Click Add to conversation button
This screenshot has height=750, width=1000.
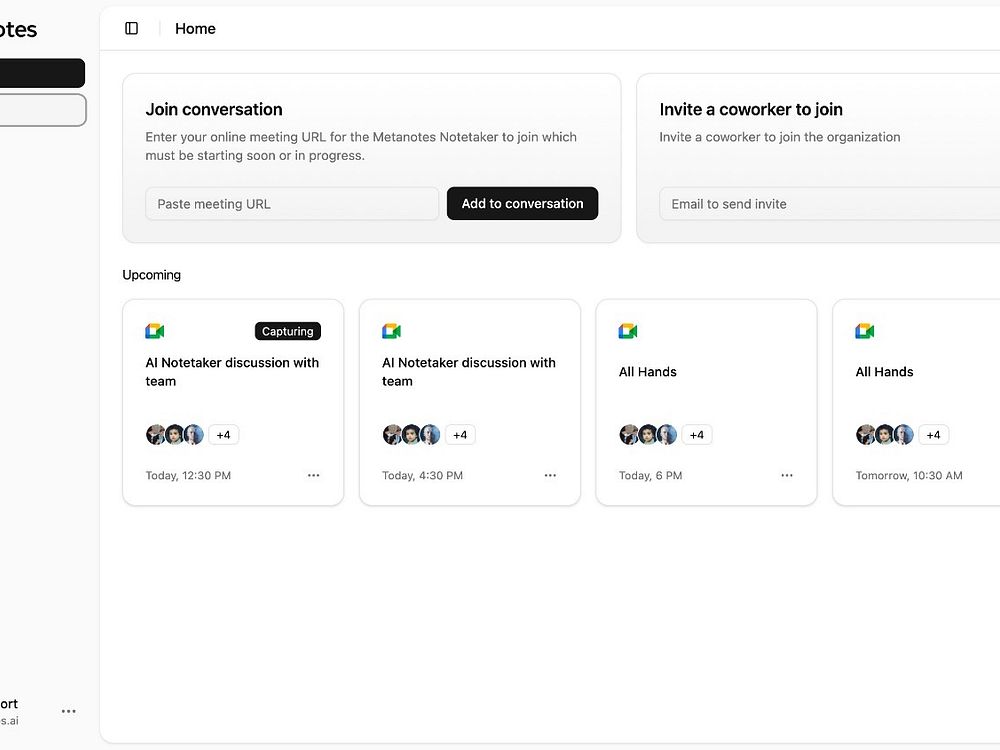click(522, 203)
